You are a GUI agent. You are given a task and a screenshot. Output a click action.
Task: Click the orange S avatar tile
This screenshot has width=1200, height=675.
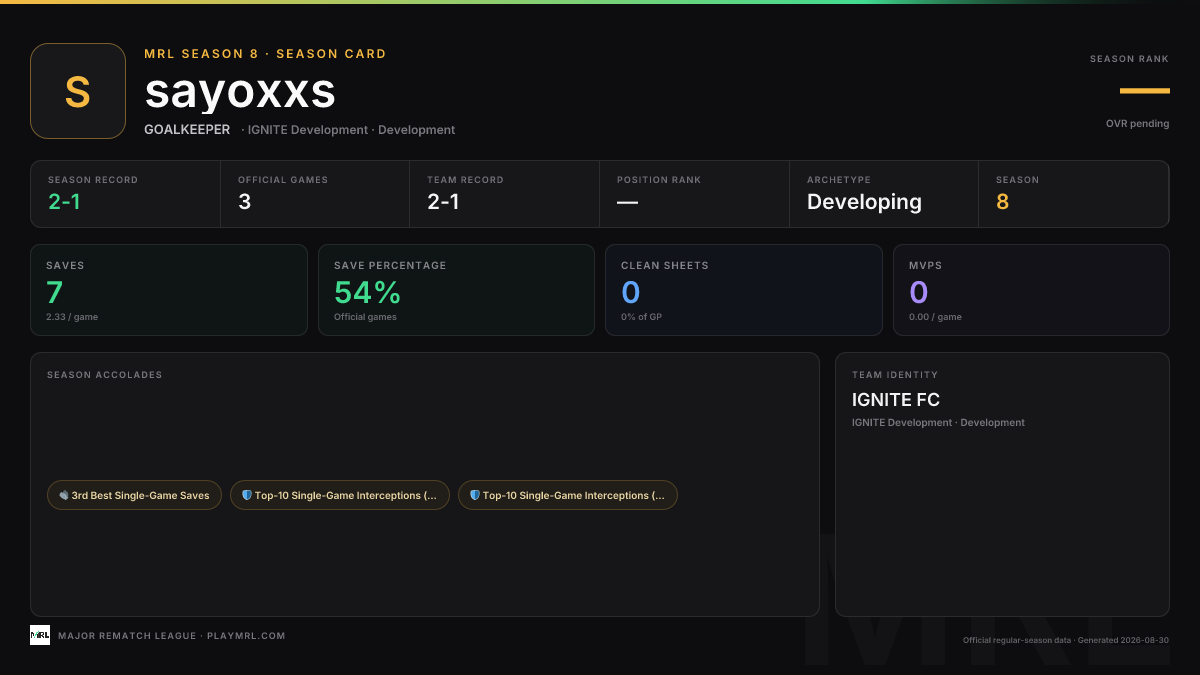pyautogui.click(x=78, y=91)
